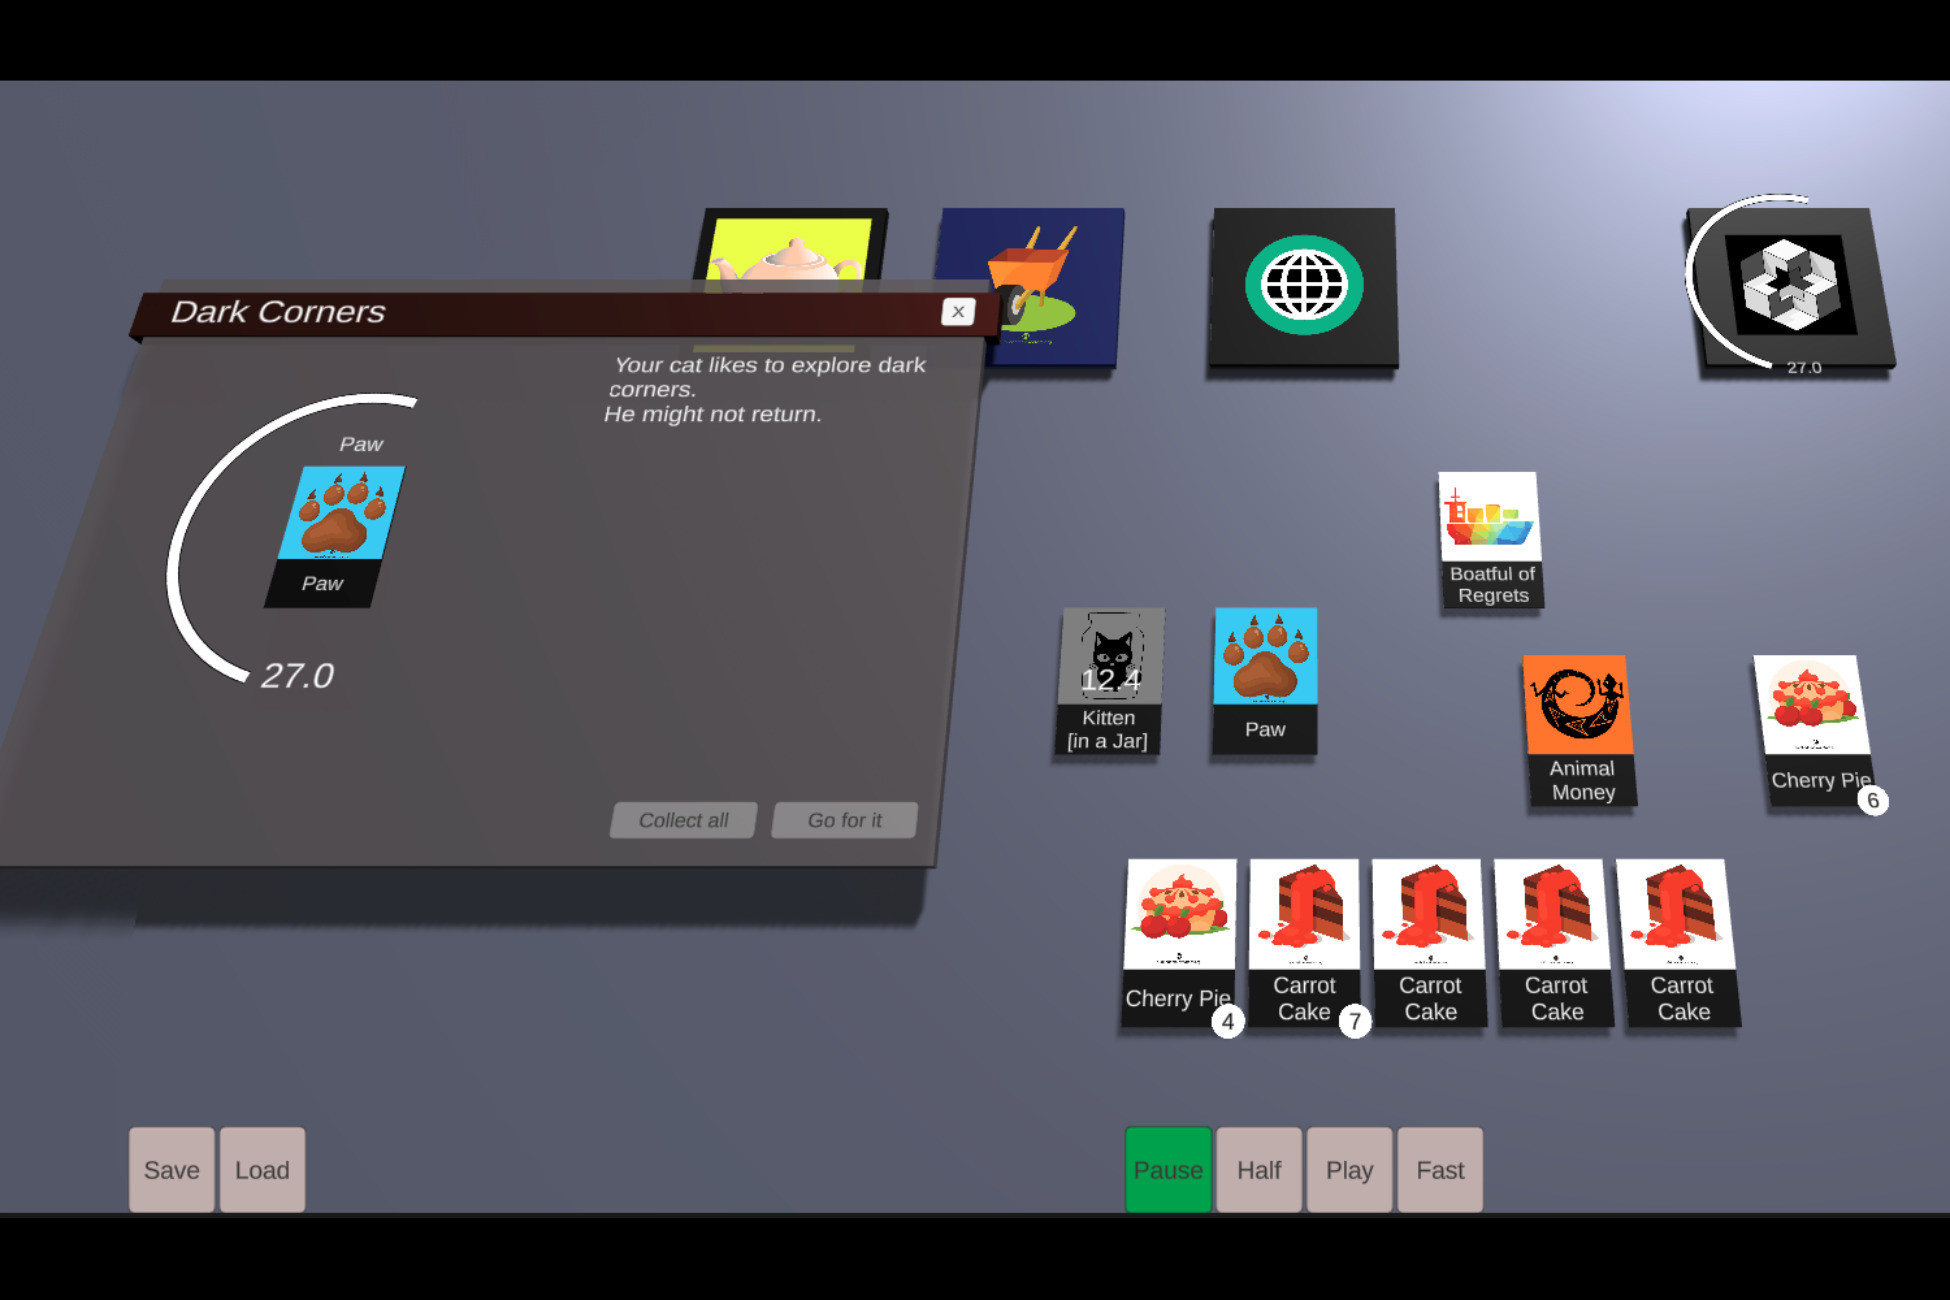Click the cube puzzle card with 27.0 timer
This screenshot has width=1950, height=1300.
click(1790, 285)
